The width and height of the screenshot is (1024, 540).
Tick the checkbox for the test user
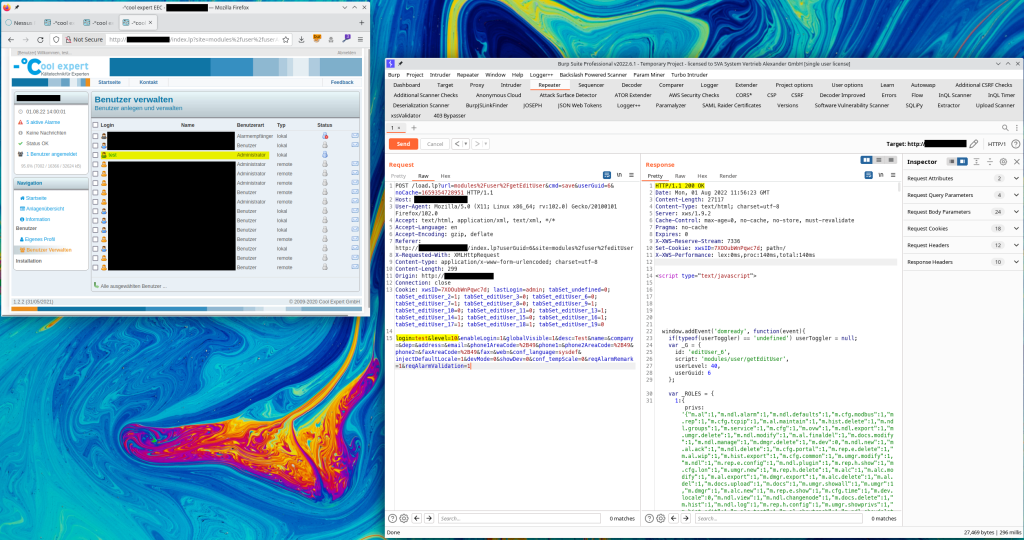click(95, 155)
